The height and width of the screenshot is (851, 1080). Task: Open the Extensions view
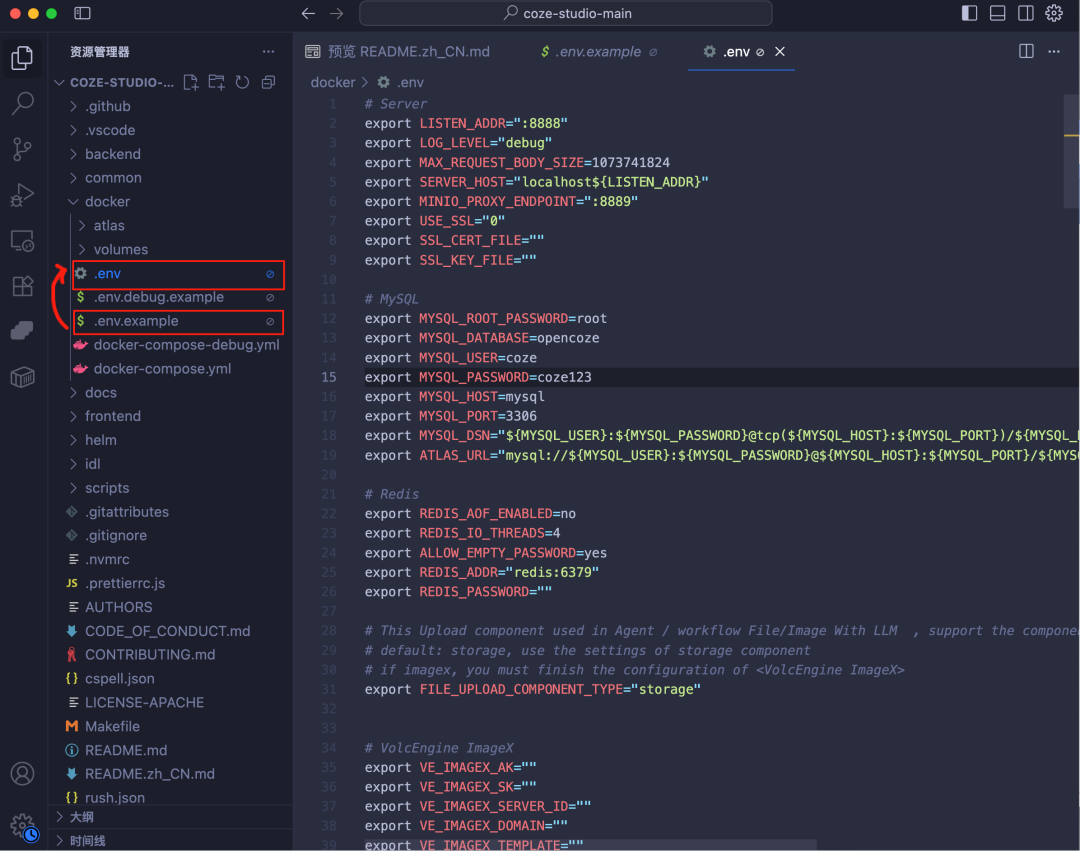[x=23, y=286]
